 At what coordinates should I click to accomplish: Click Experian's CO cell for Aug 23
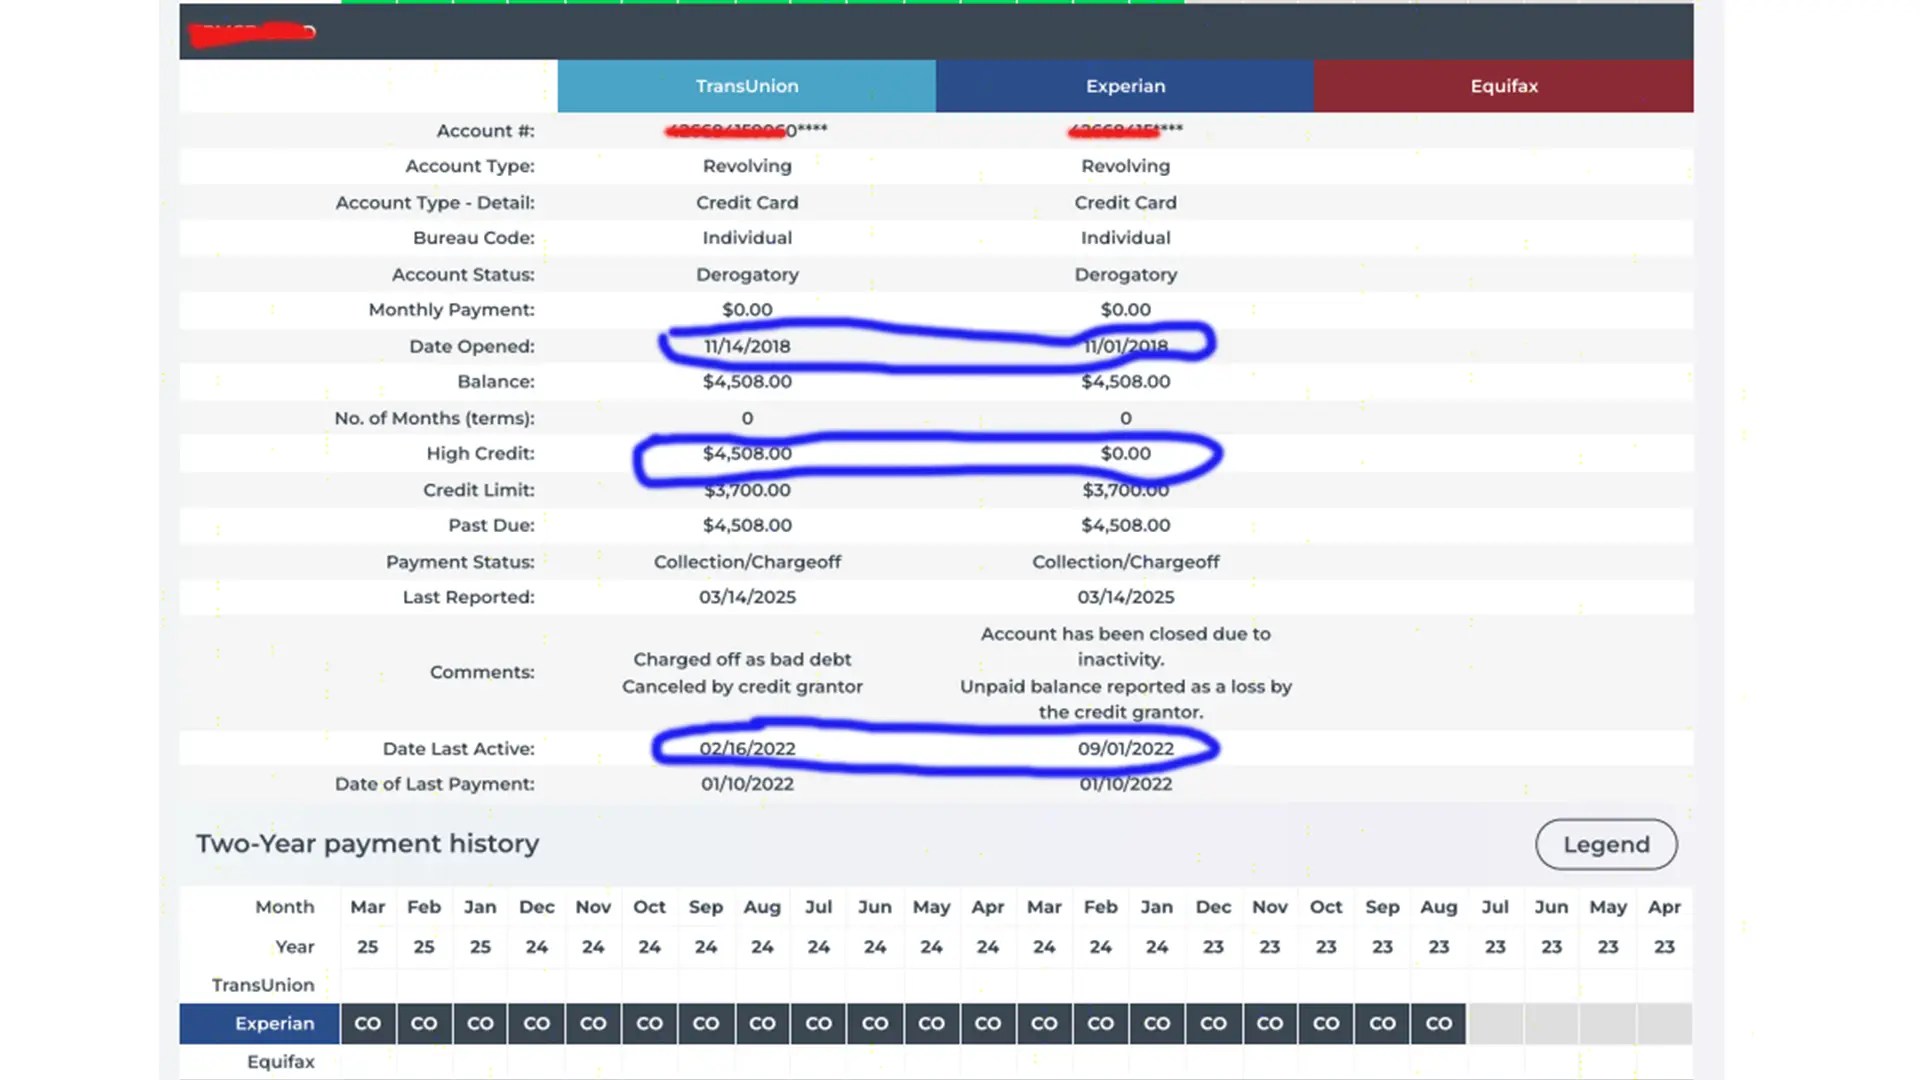coord(1439,1024)
